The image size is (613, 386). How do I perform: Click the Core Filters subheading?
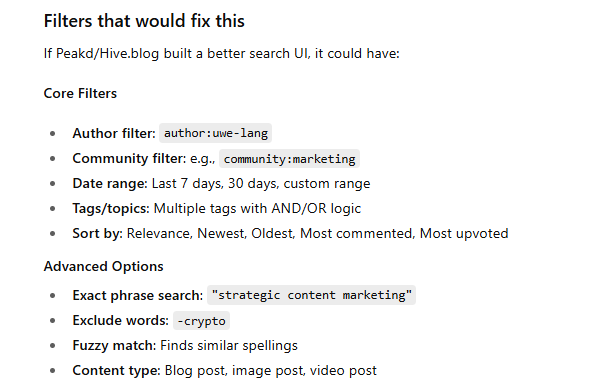[80, 93]
